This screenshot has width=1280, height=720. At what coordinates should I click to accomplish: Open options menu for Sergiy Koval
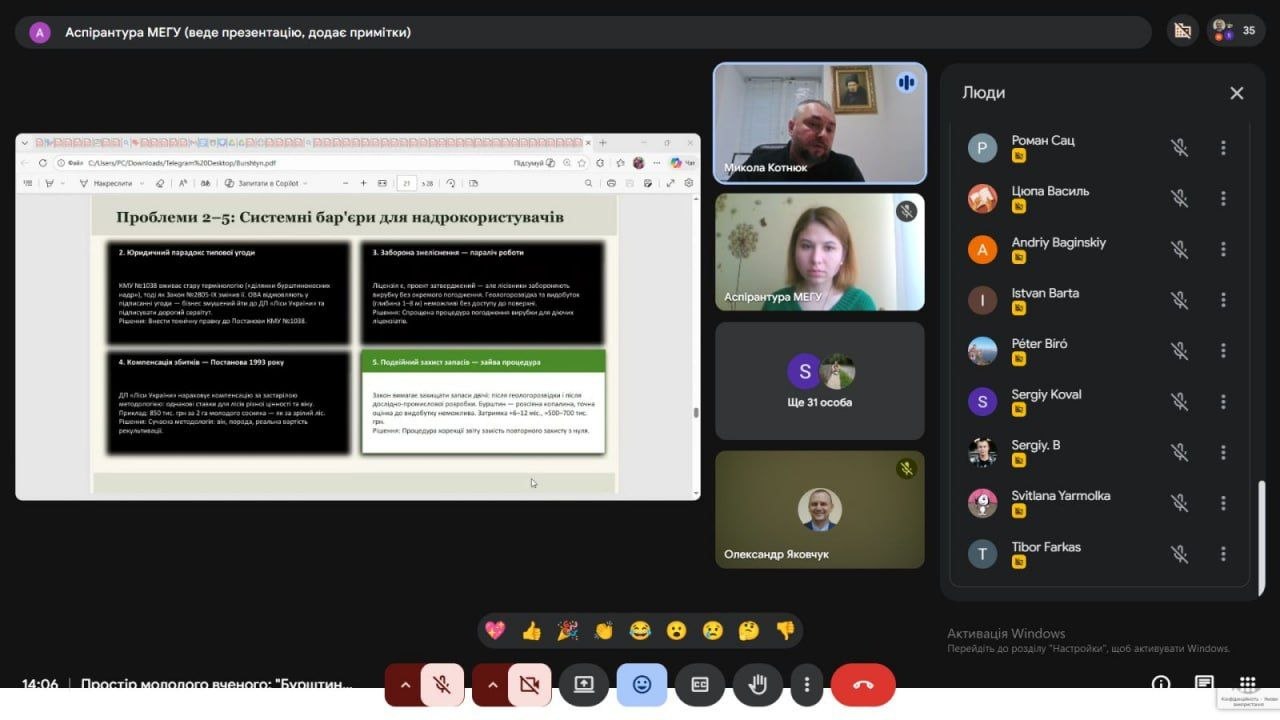[1222, 402]
